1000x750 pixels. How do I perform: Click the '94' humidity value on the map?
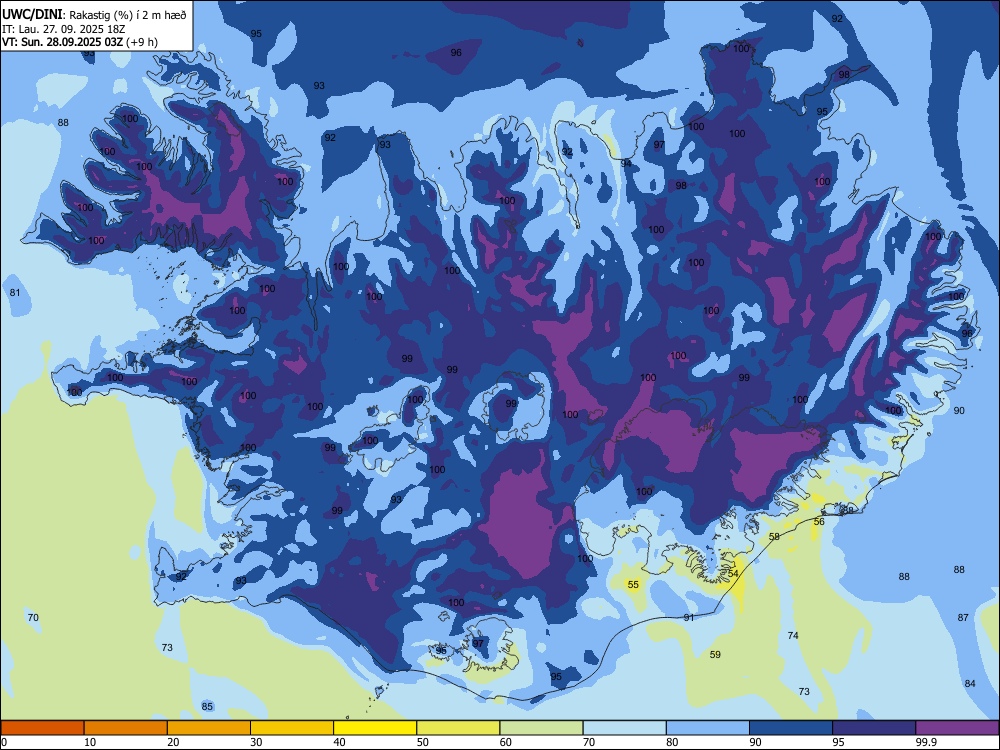tap(626, 163)
